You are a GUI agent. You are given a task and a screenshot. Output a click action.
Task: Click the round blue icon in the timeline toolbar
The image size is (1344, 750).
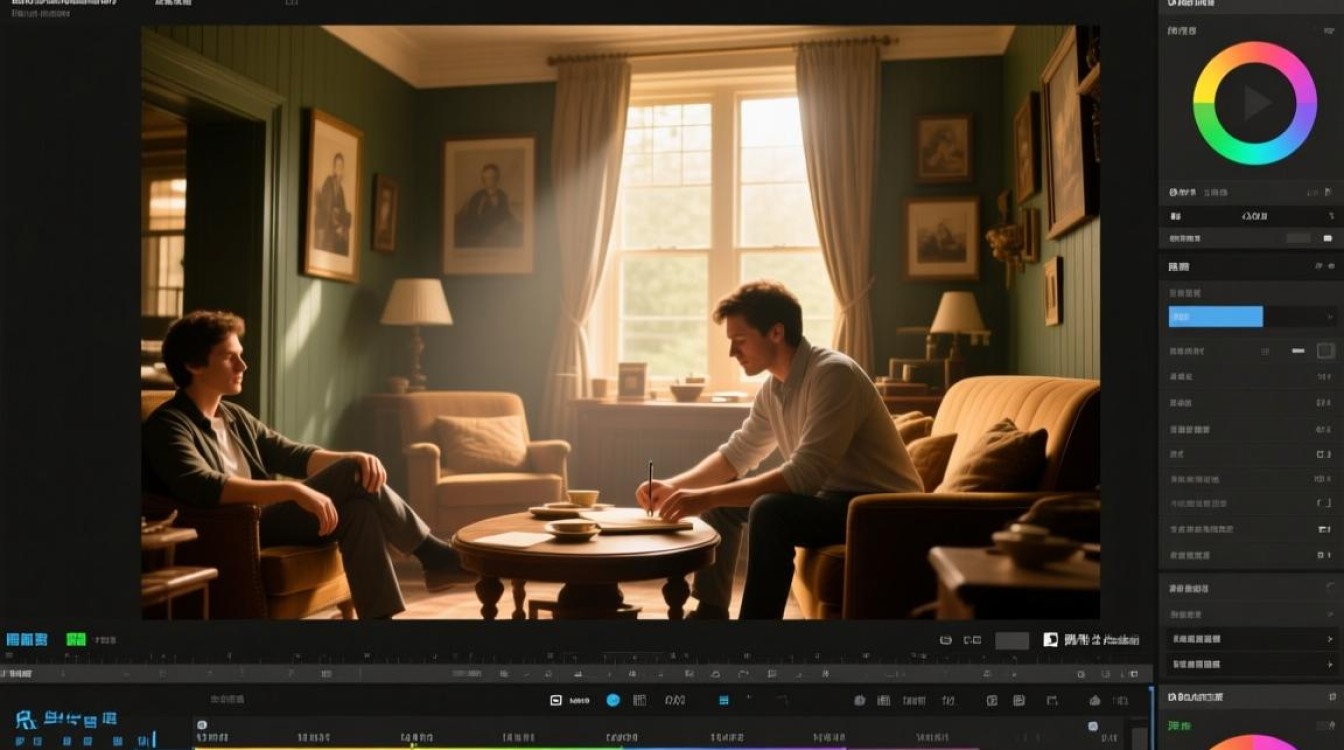point(613,700)
